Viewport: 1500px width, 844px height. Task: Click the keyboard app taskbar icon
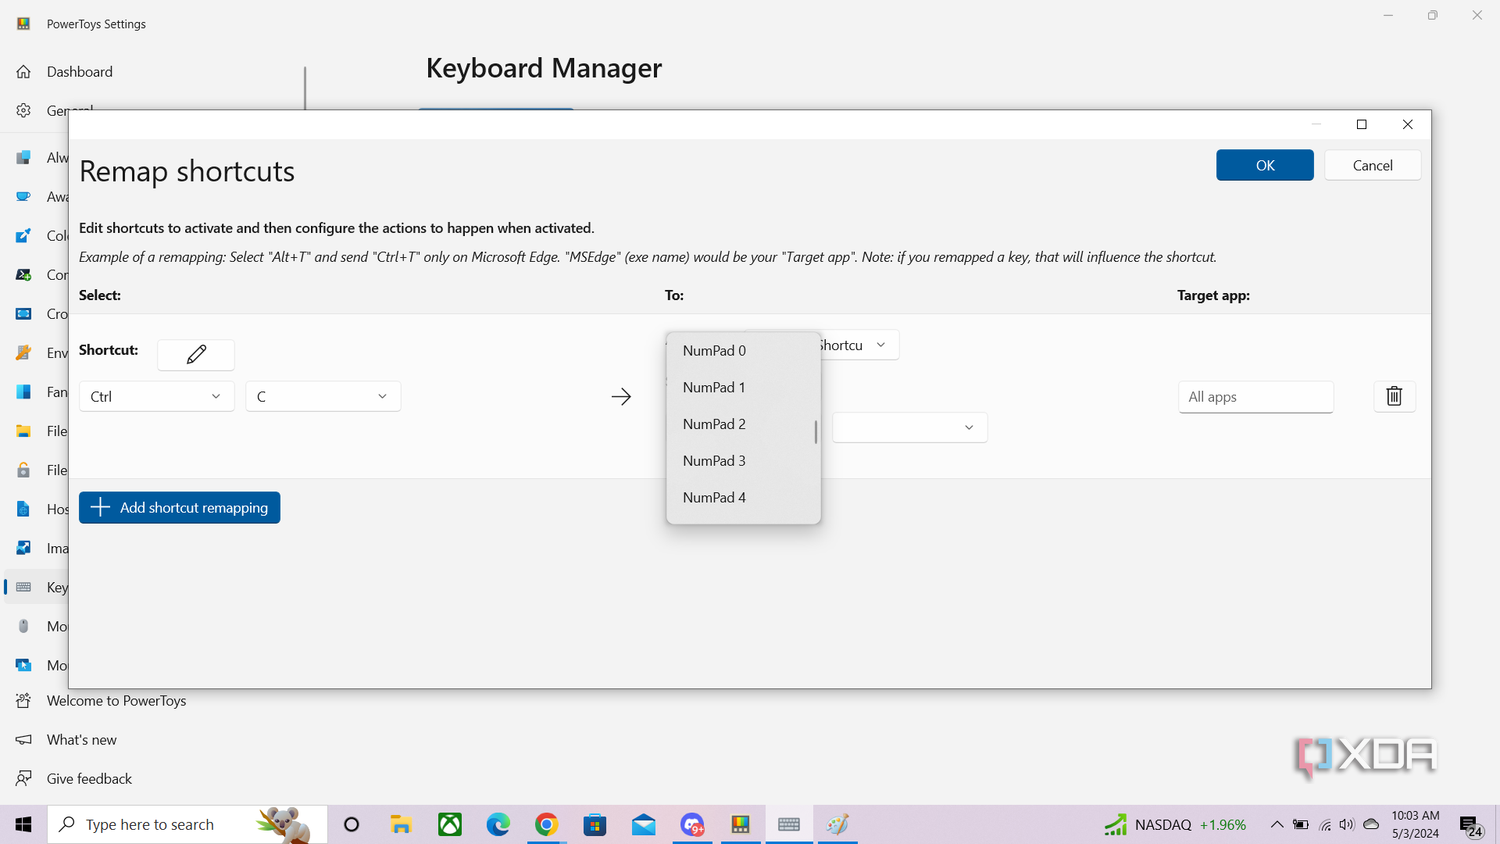coord(789,824)
